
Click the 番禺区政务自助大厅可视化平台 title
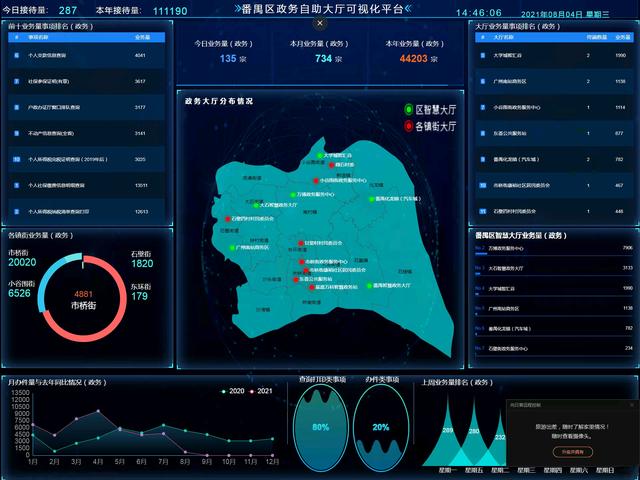pyautogui.click(x=322, y=9)
